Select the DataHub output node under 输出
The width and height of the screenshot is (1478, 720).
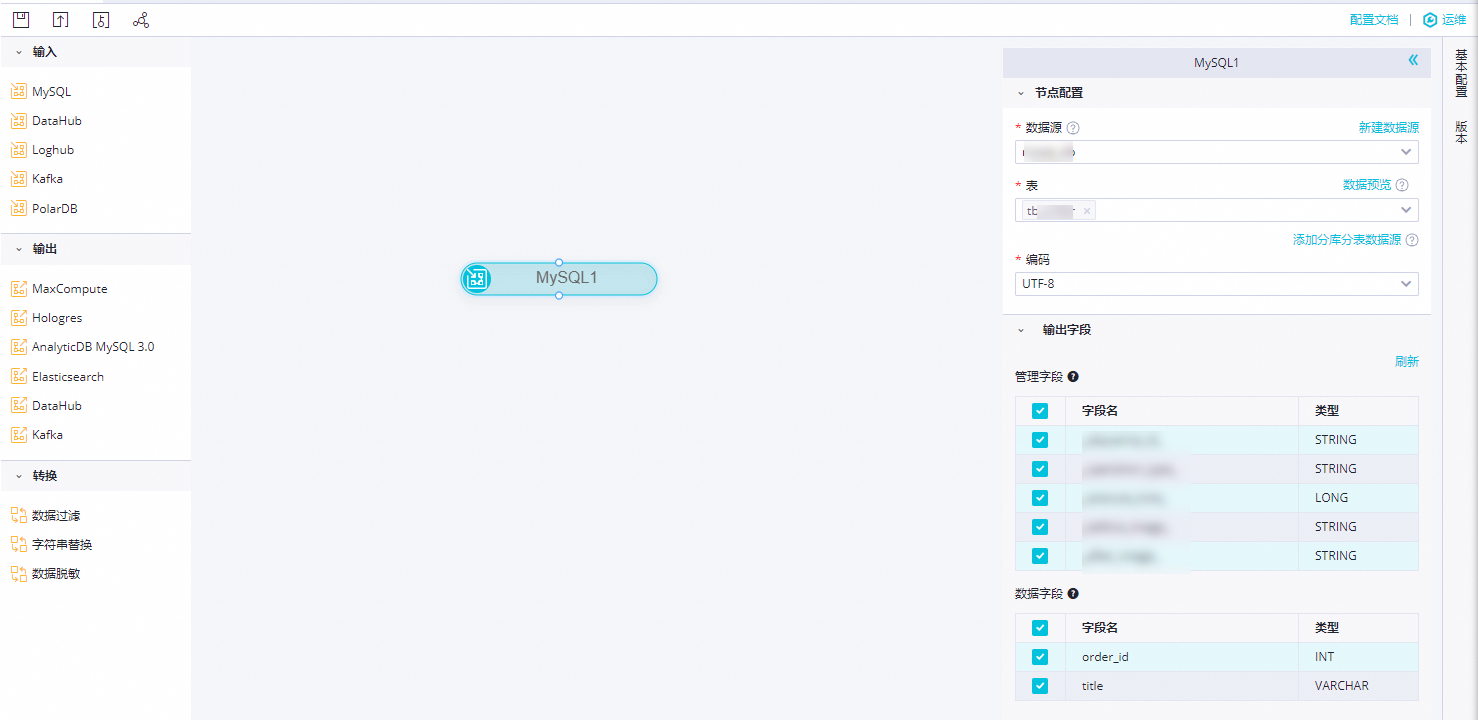47,405
